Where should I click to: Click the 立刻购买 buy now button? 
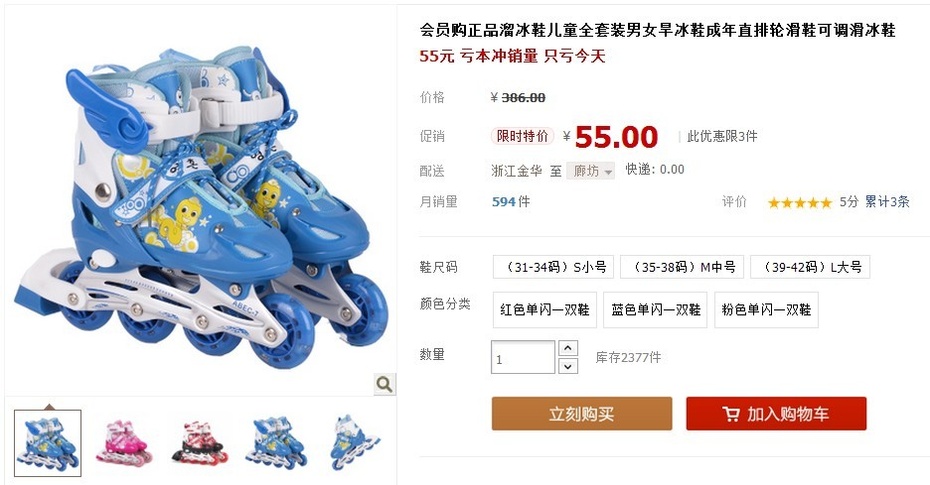click(582, 413)
